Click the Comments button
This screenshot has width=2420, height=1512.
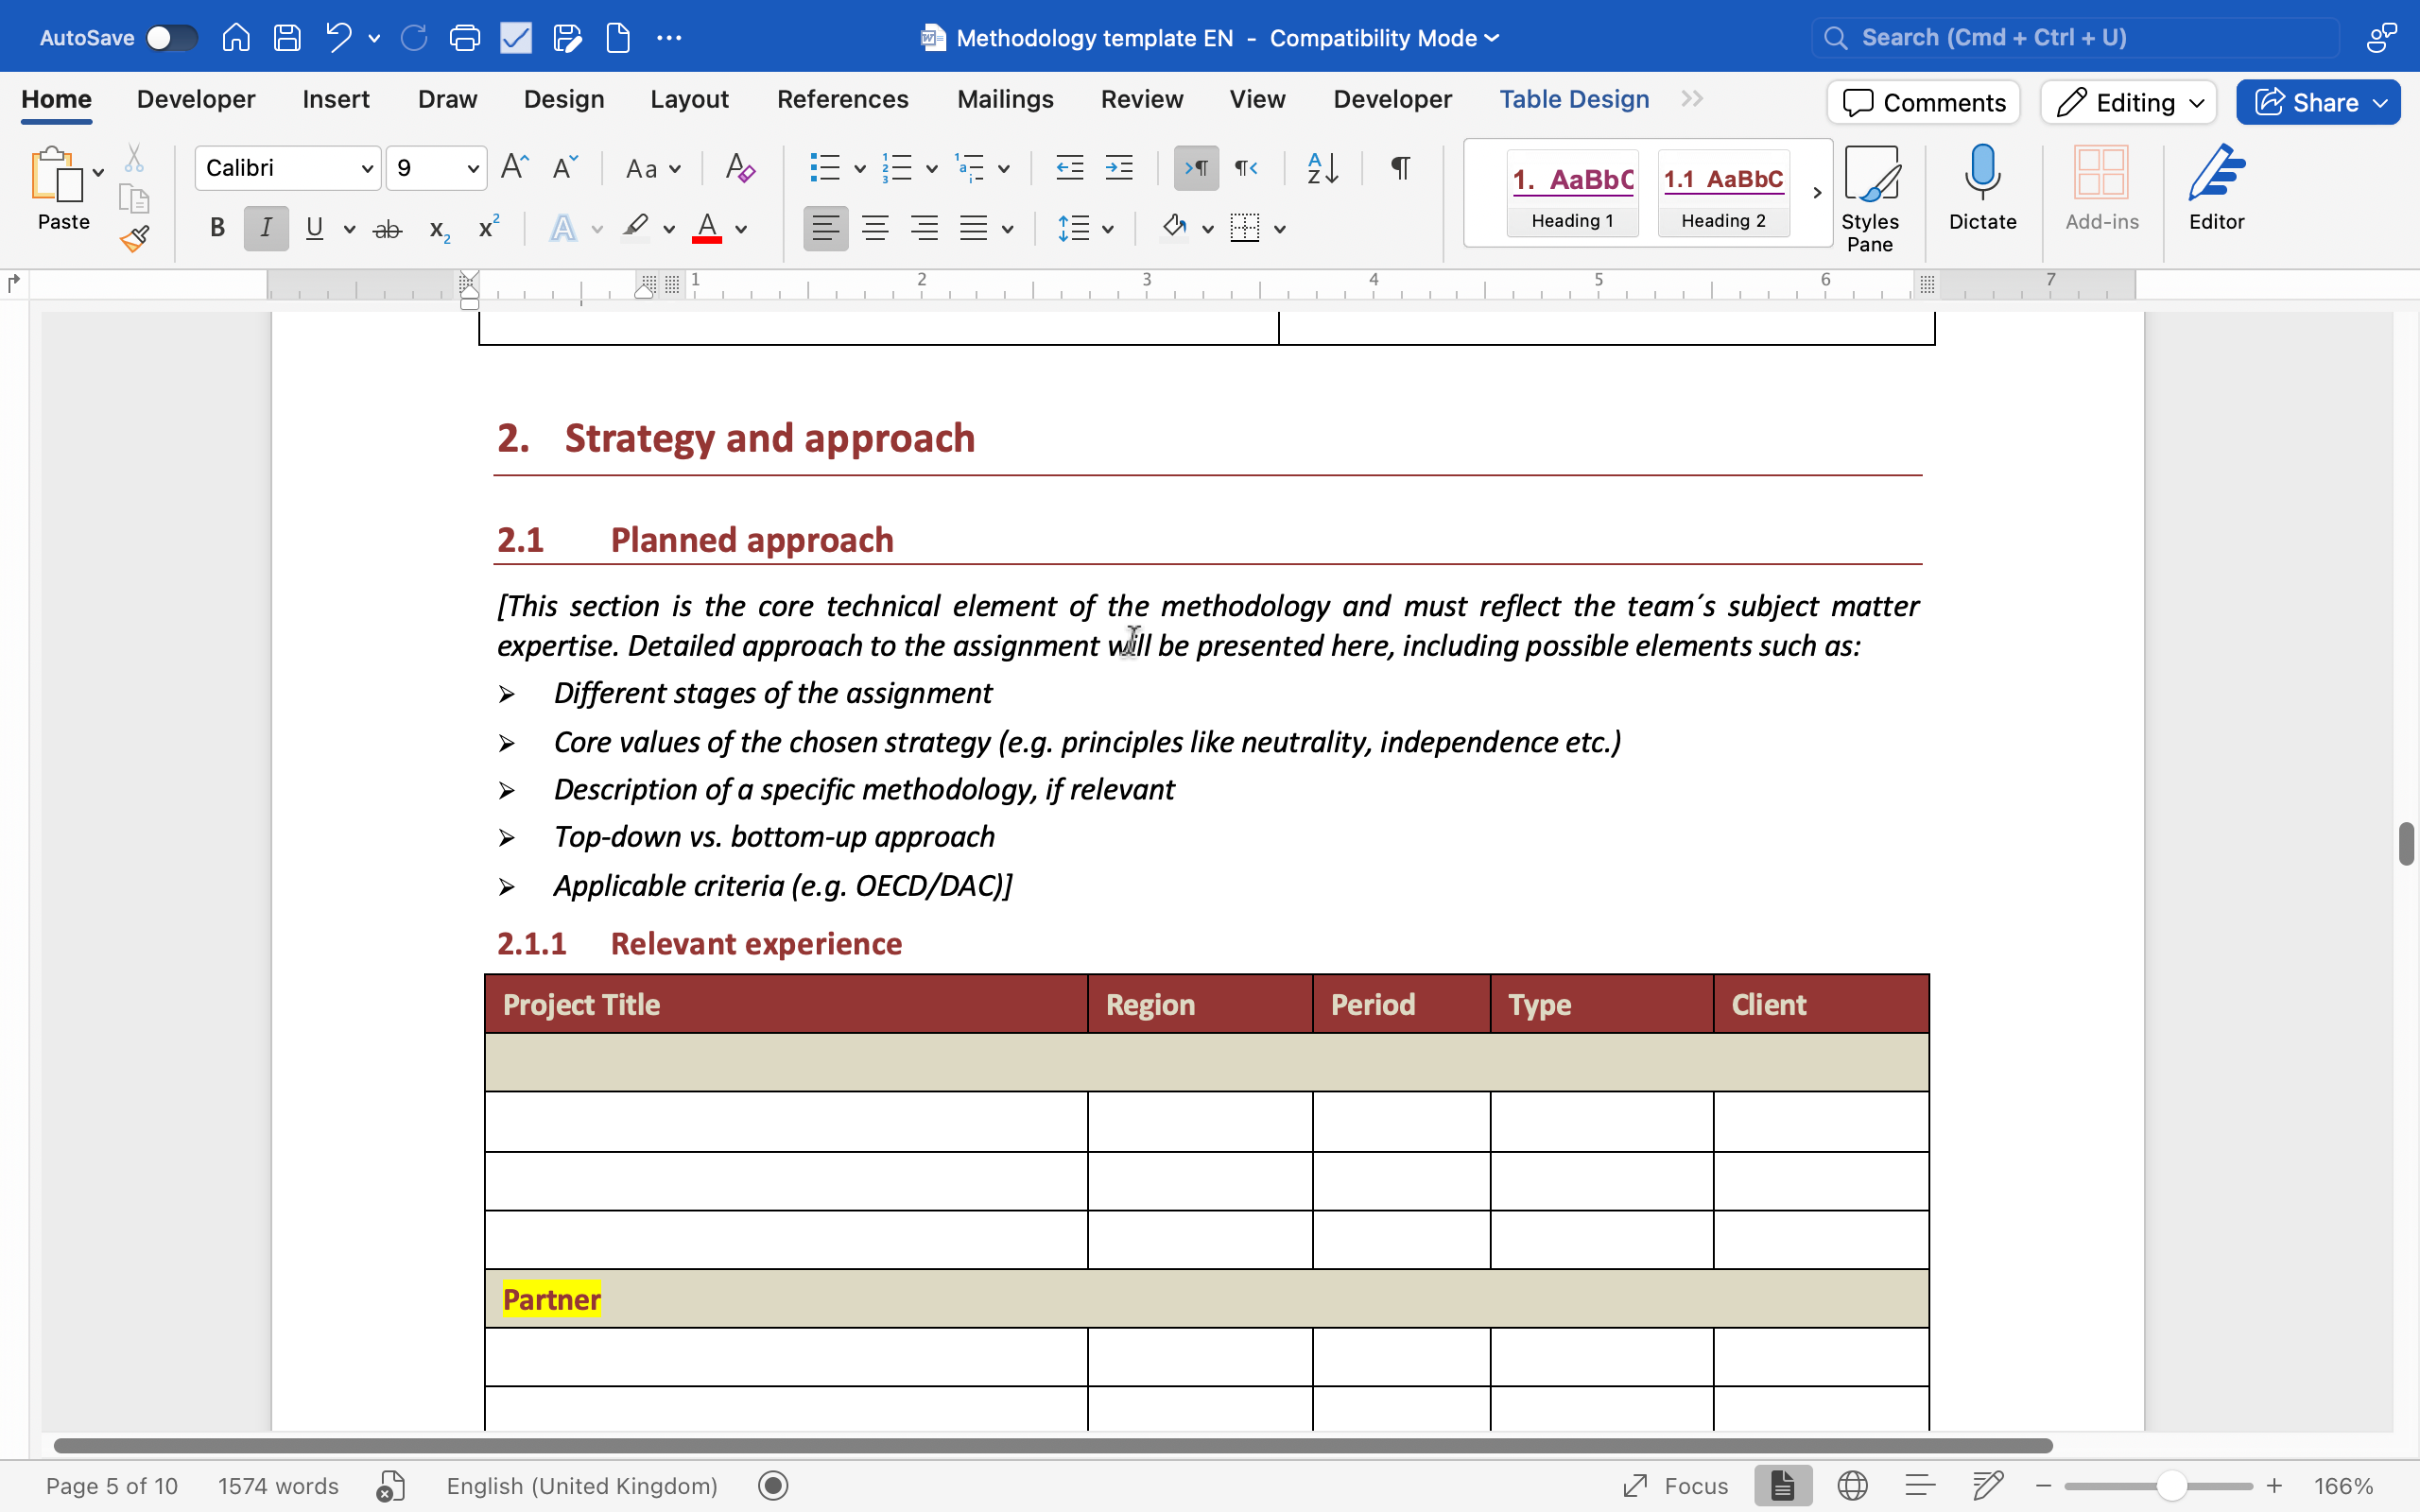pos(1923,102)
